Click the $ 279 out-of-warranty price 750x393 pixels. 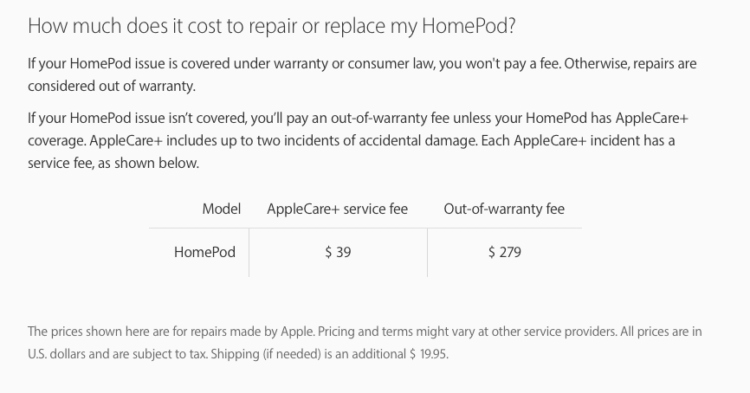505,252
